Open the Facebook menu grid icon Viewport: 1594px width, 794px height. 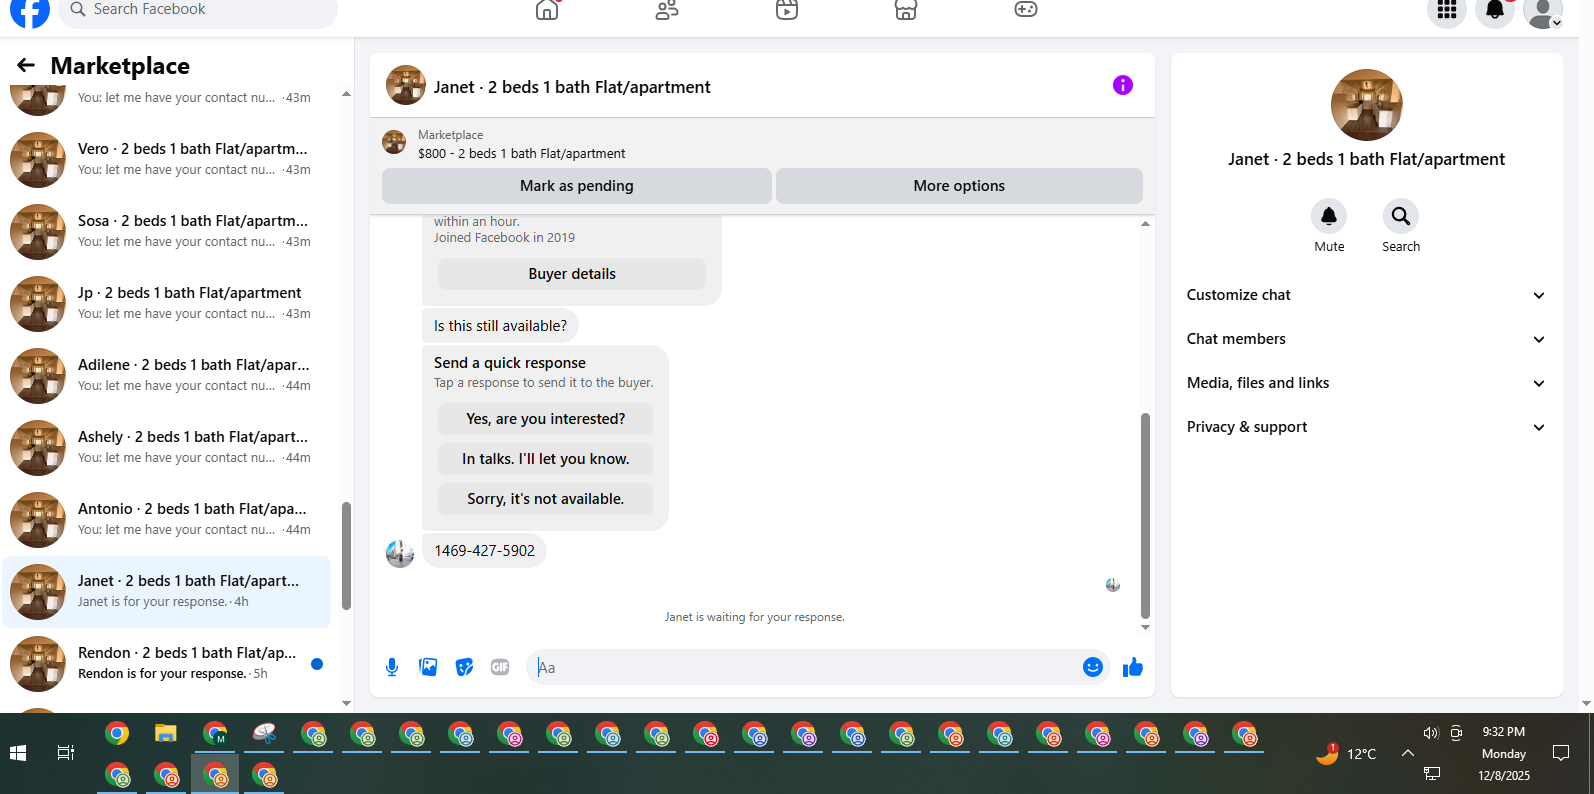[1446, 10]
